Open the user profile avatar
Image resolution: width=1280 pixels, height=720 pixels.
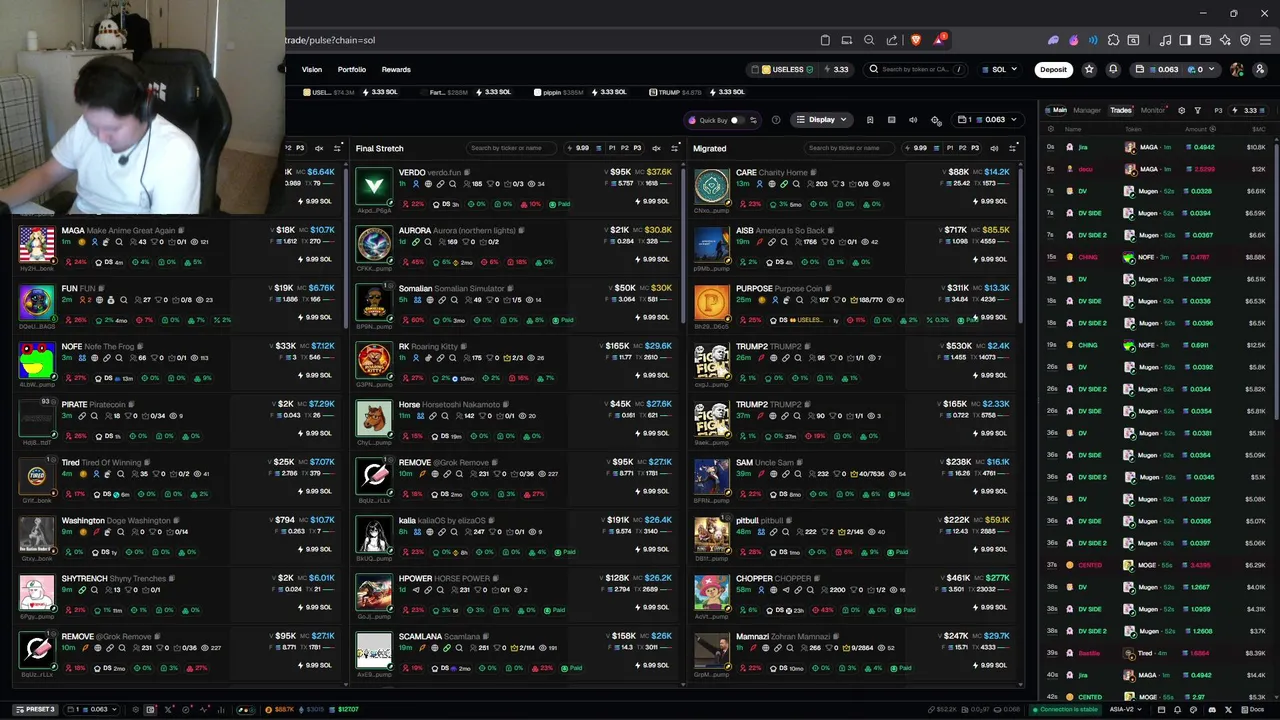1237,69
